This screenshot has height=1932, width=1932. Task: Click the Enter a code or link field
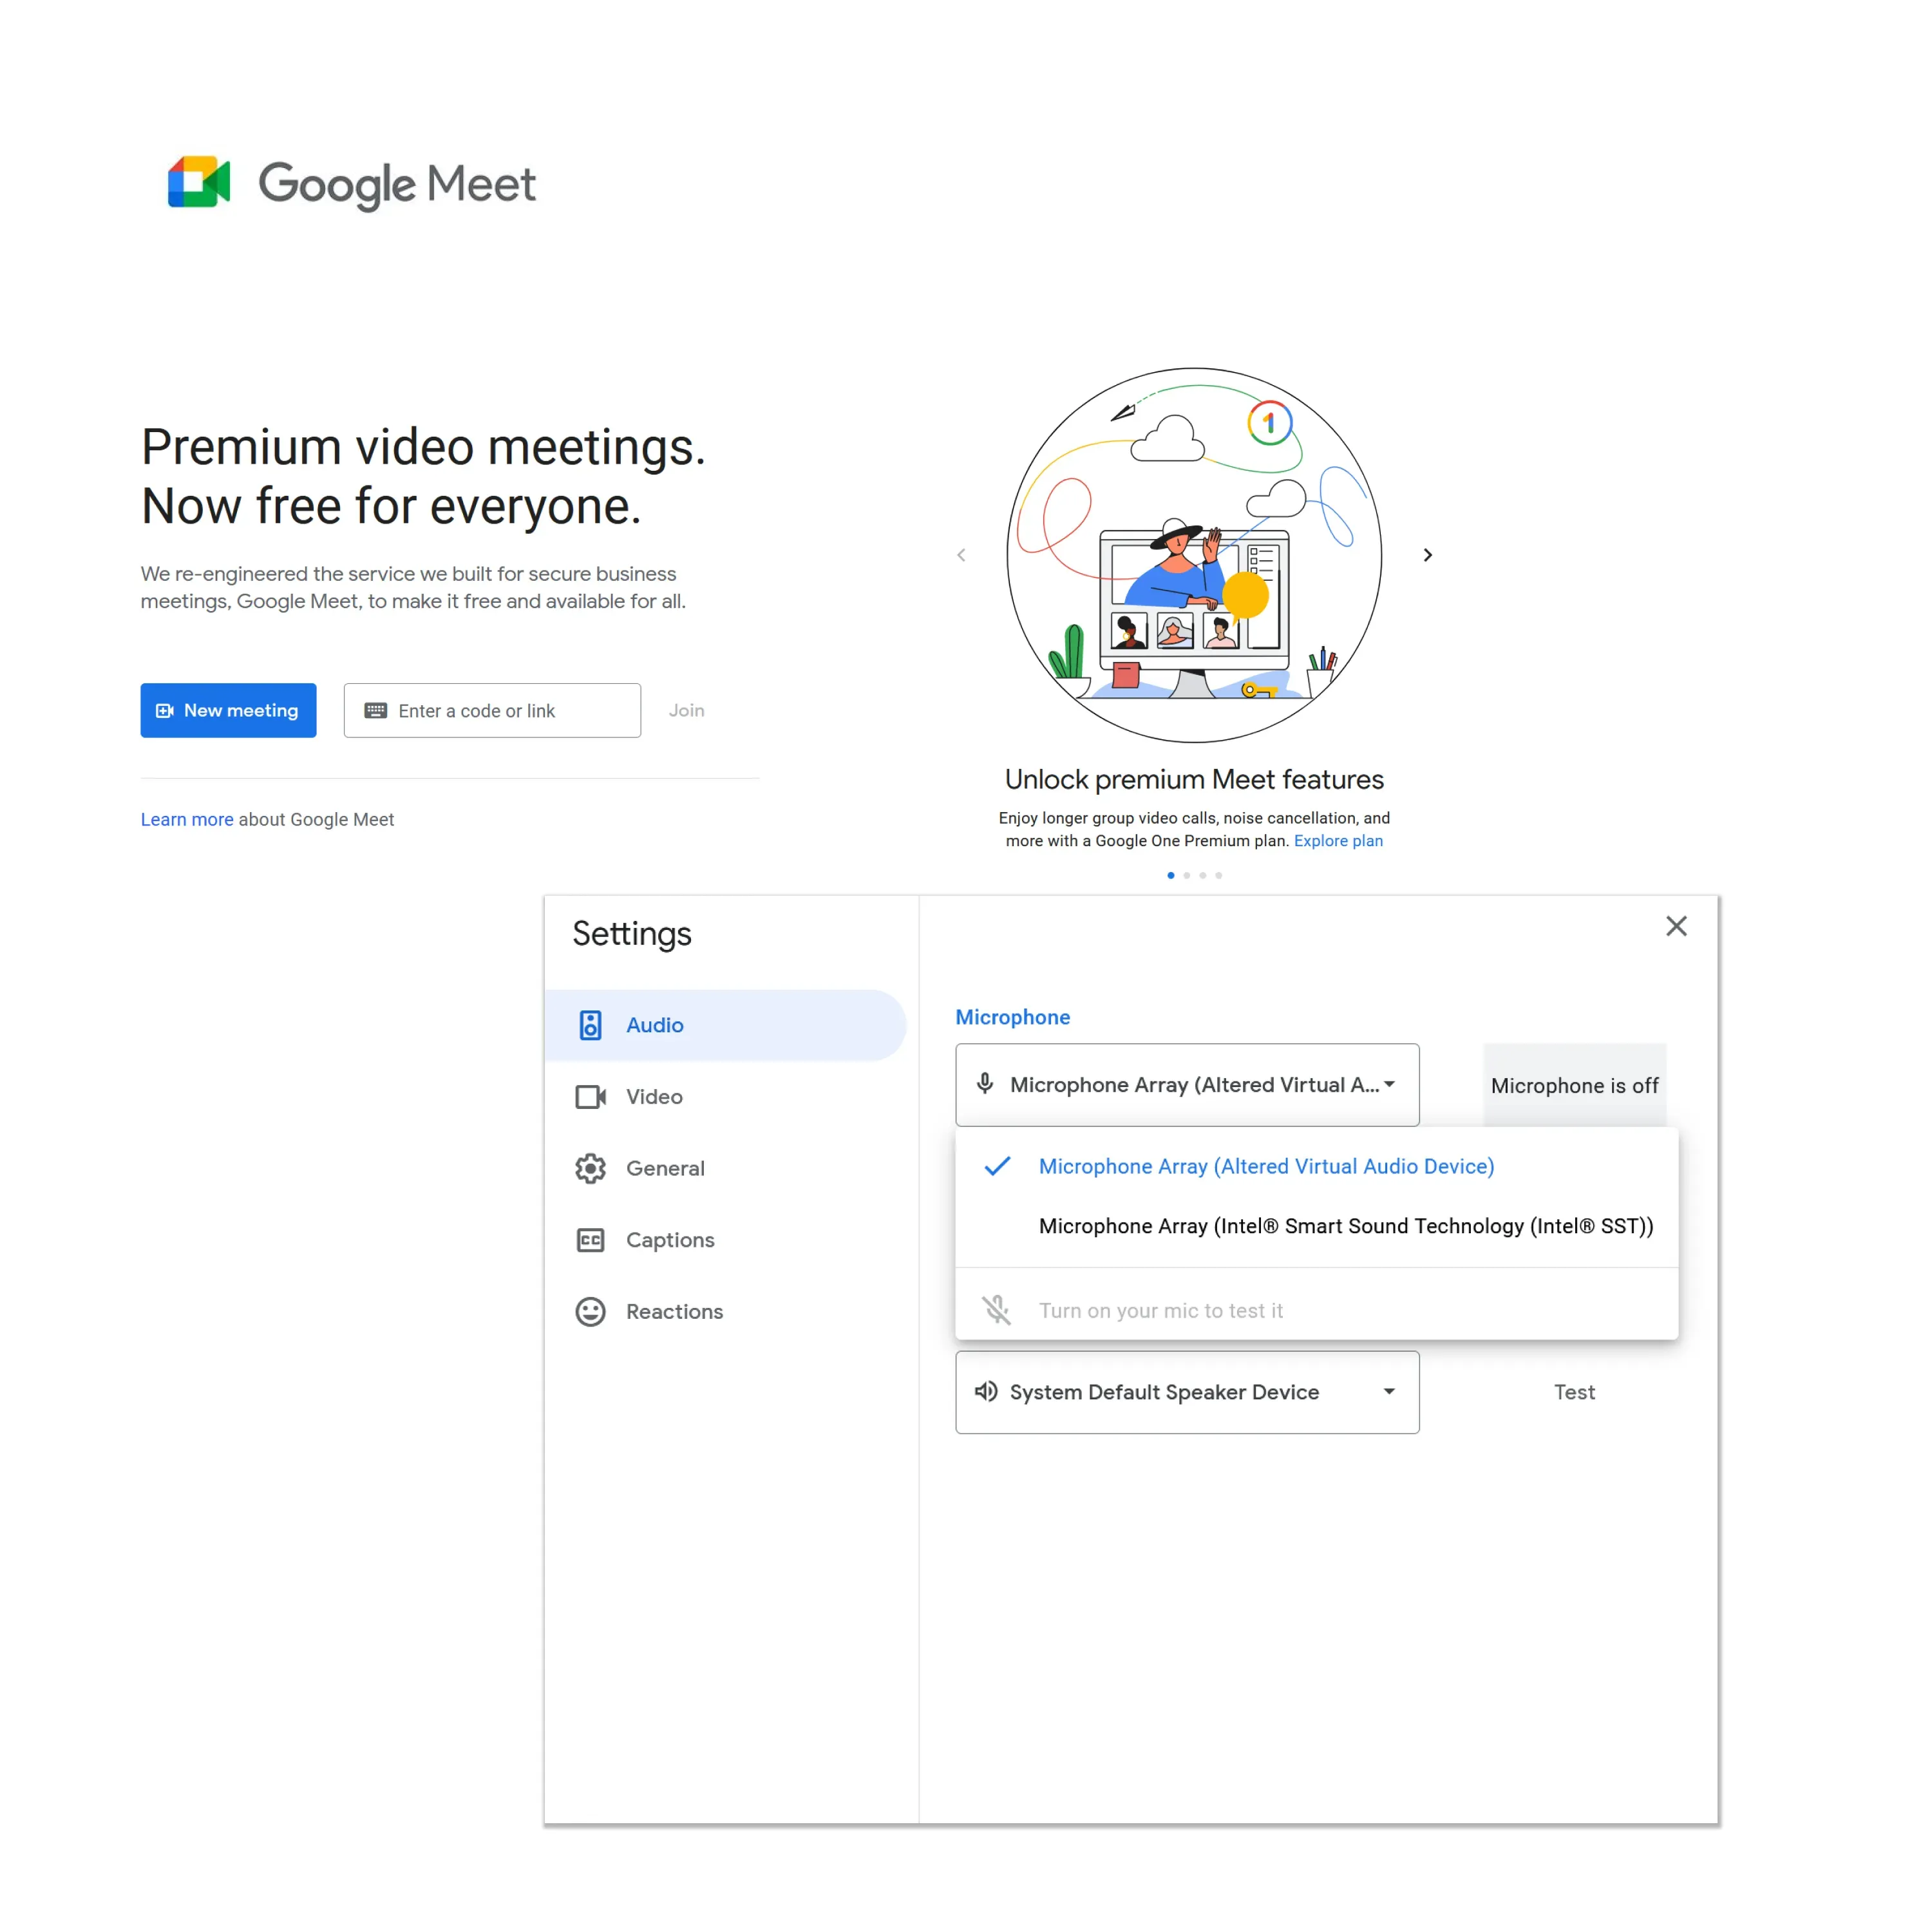(x=492, y=710)
